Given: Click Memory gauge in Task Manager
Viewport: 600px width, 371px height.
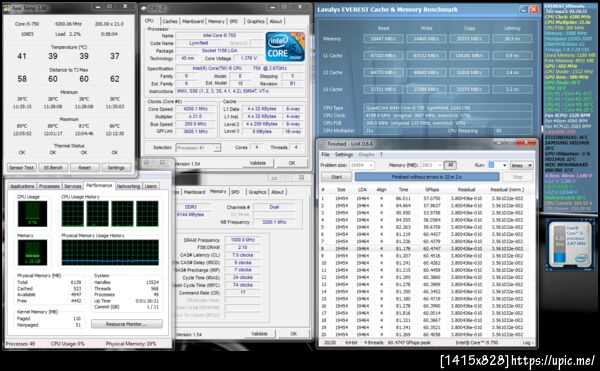Looking at the screenshot, I should (32, 252).
